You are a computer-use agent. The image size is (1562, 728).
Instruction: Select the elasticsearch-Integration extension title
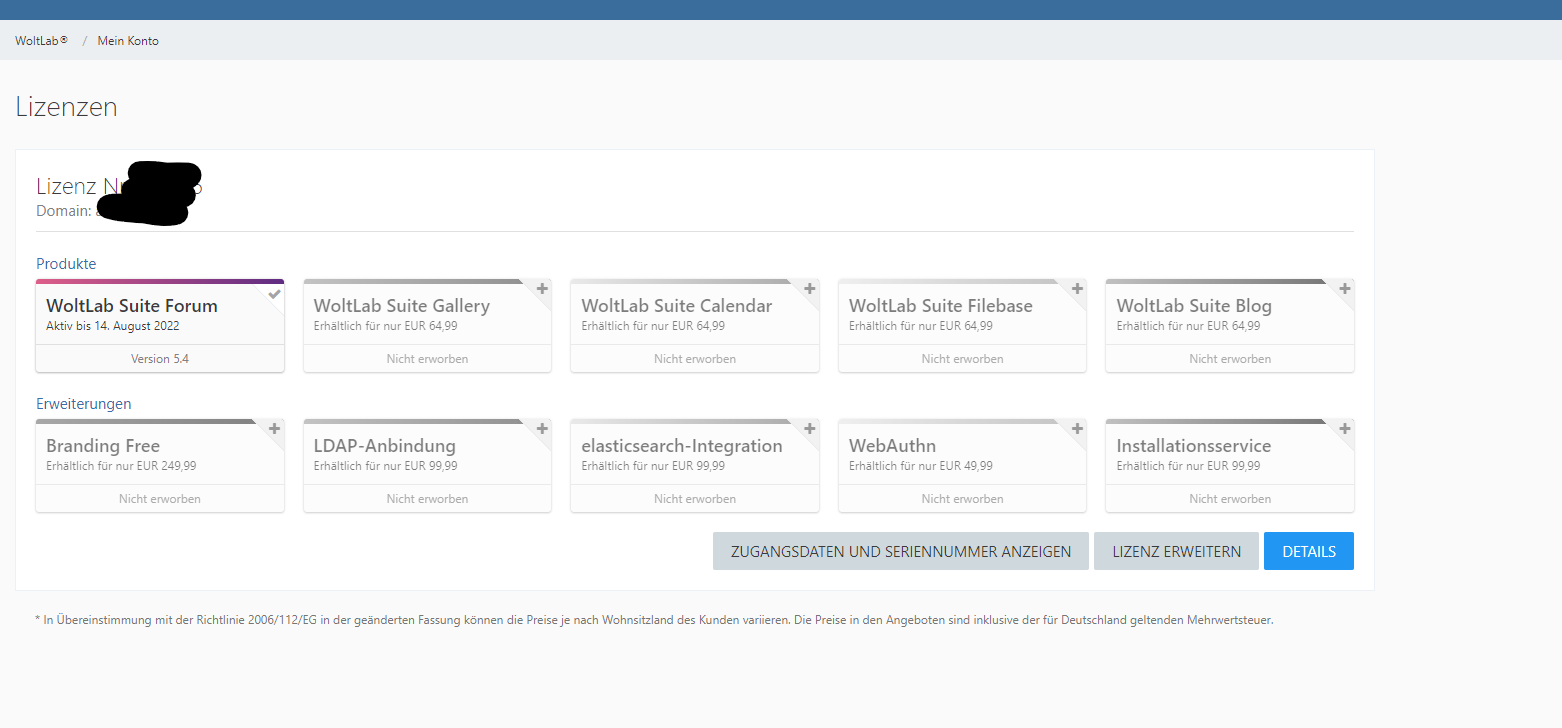tap(682, 446)
